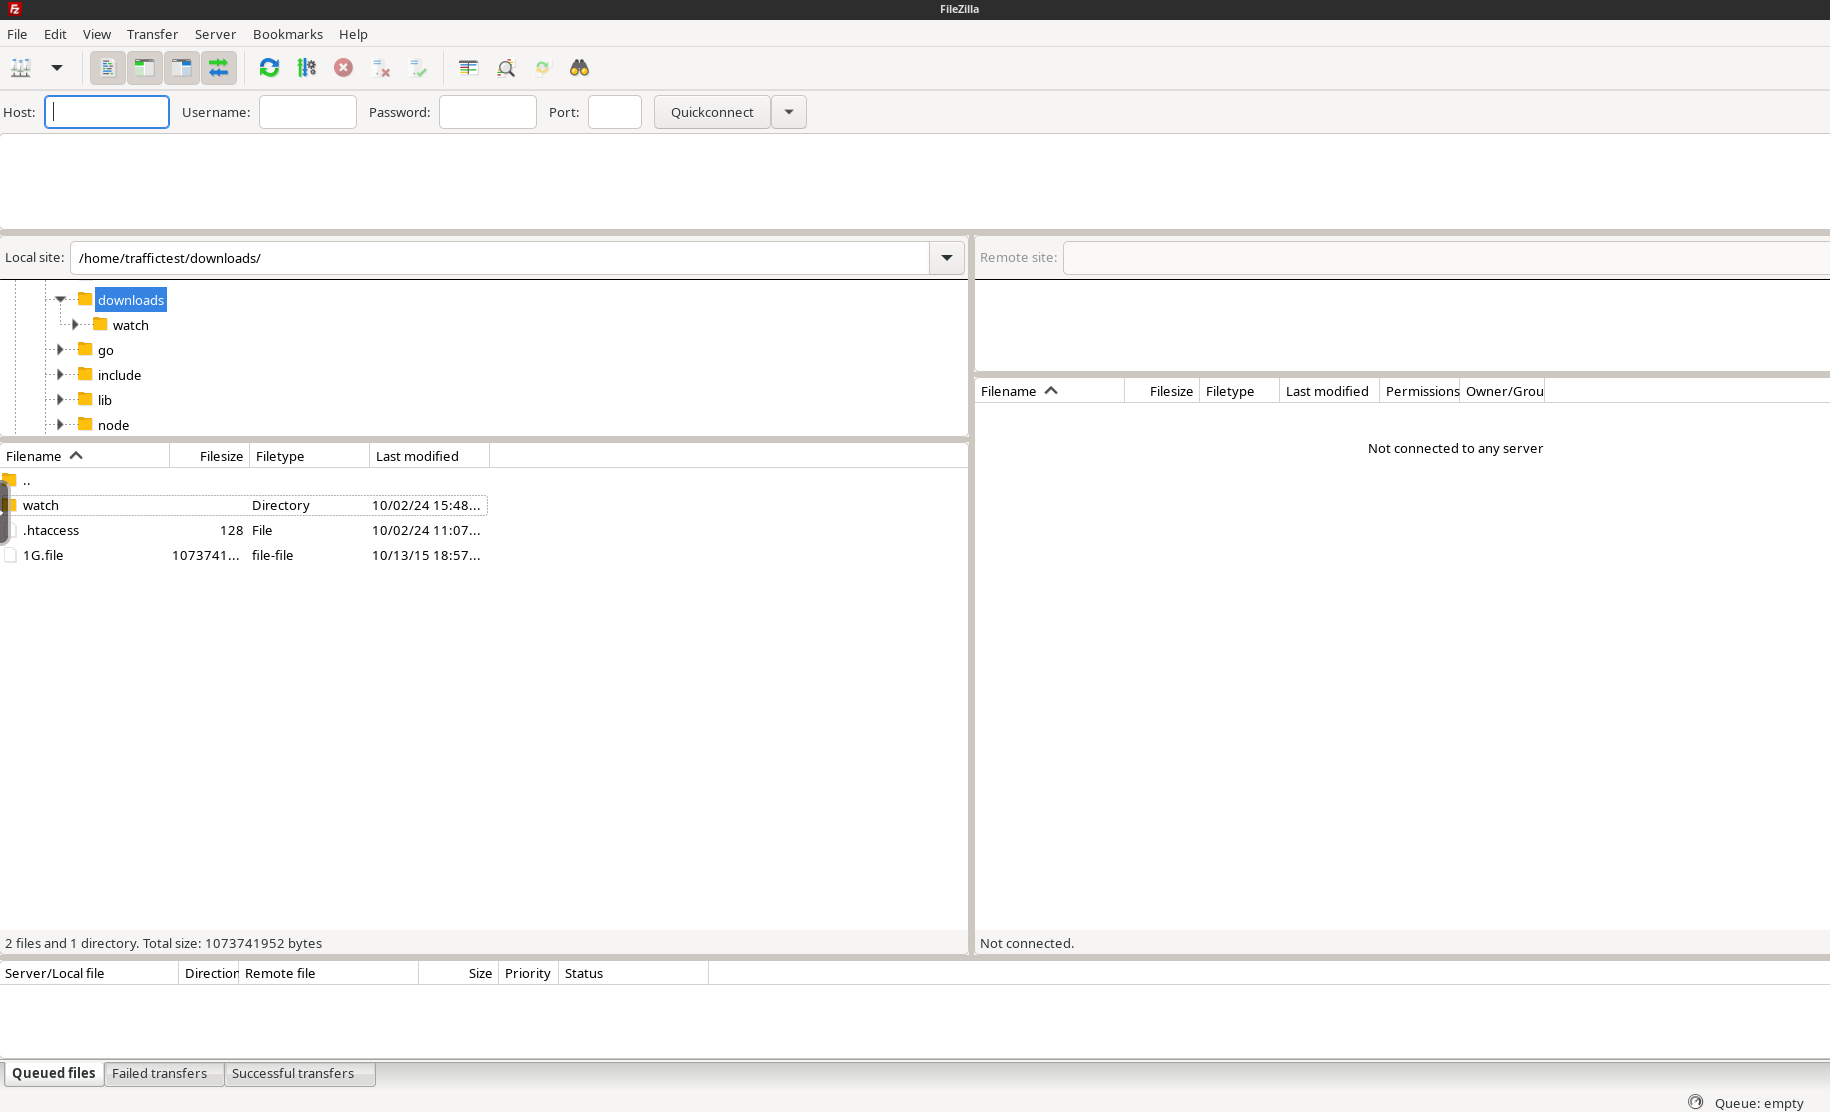Open the Bookmarks menu

point(288,34)
